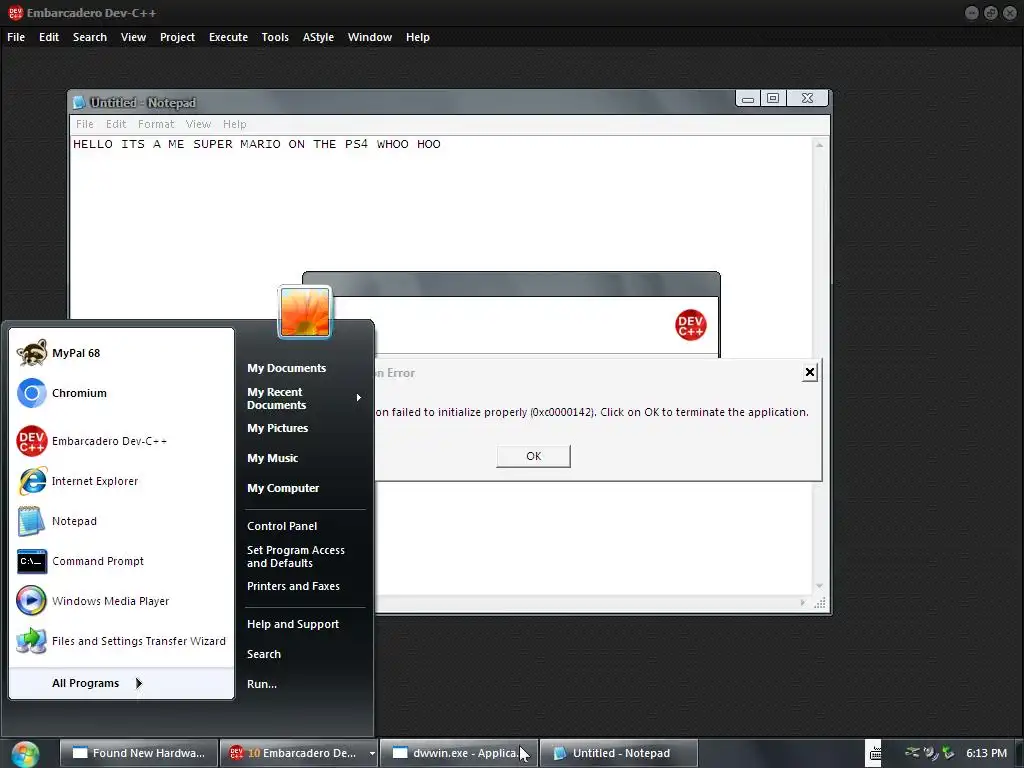1024x768 pixels.
Task: Open Help and Support
Action: click(293, 624)
